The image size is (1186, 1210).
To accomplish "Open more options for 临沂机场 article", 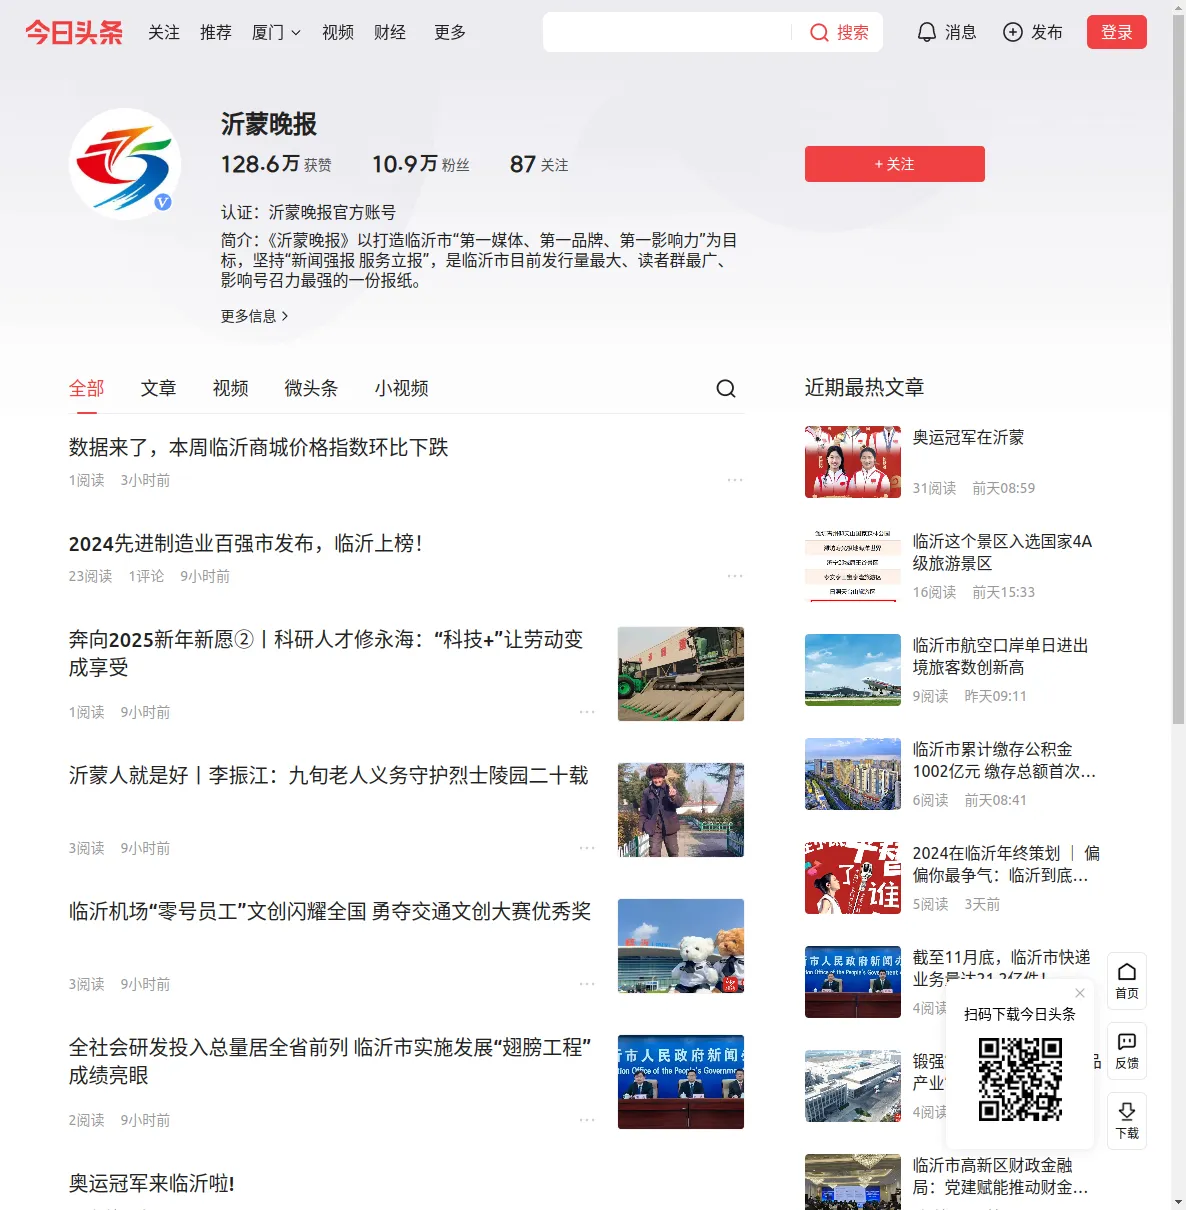I will 587,984.
